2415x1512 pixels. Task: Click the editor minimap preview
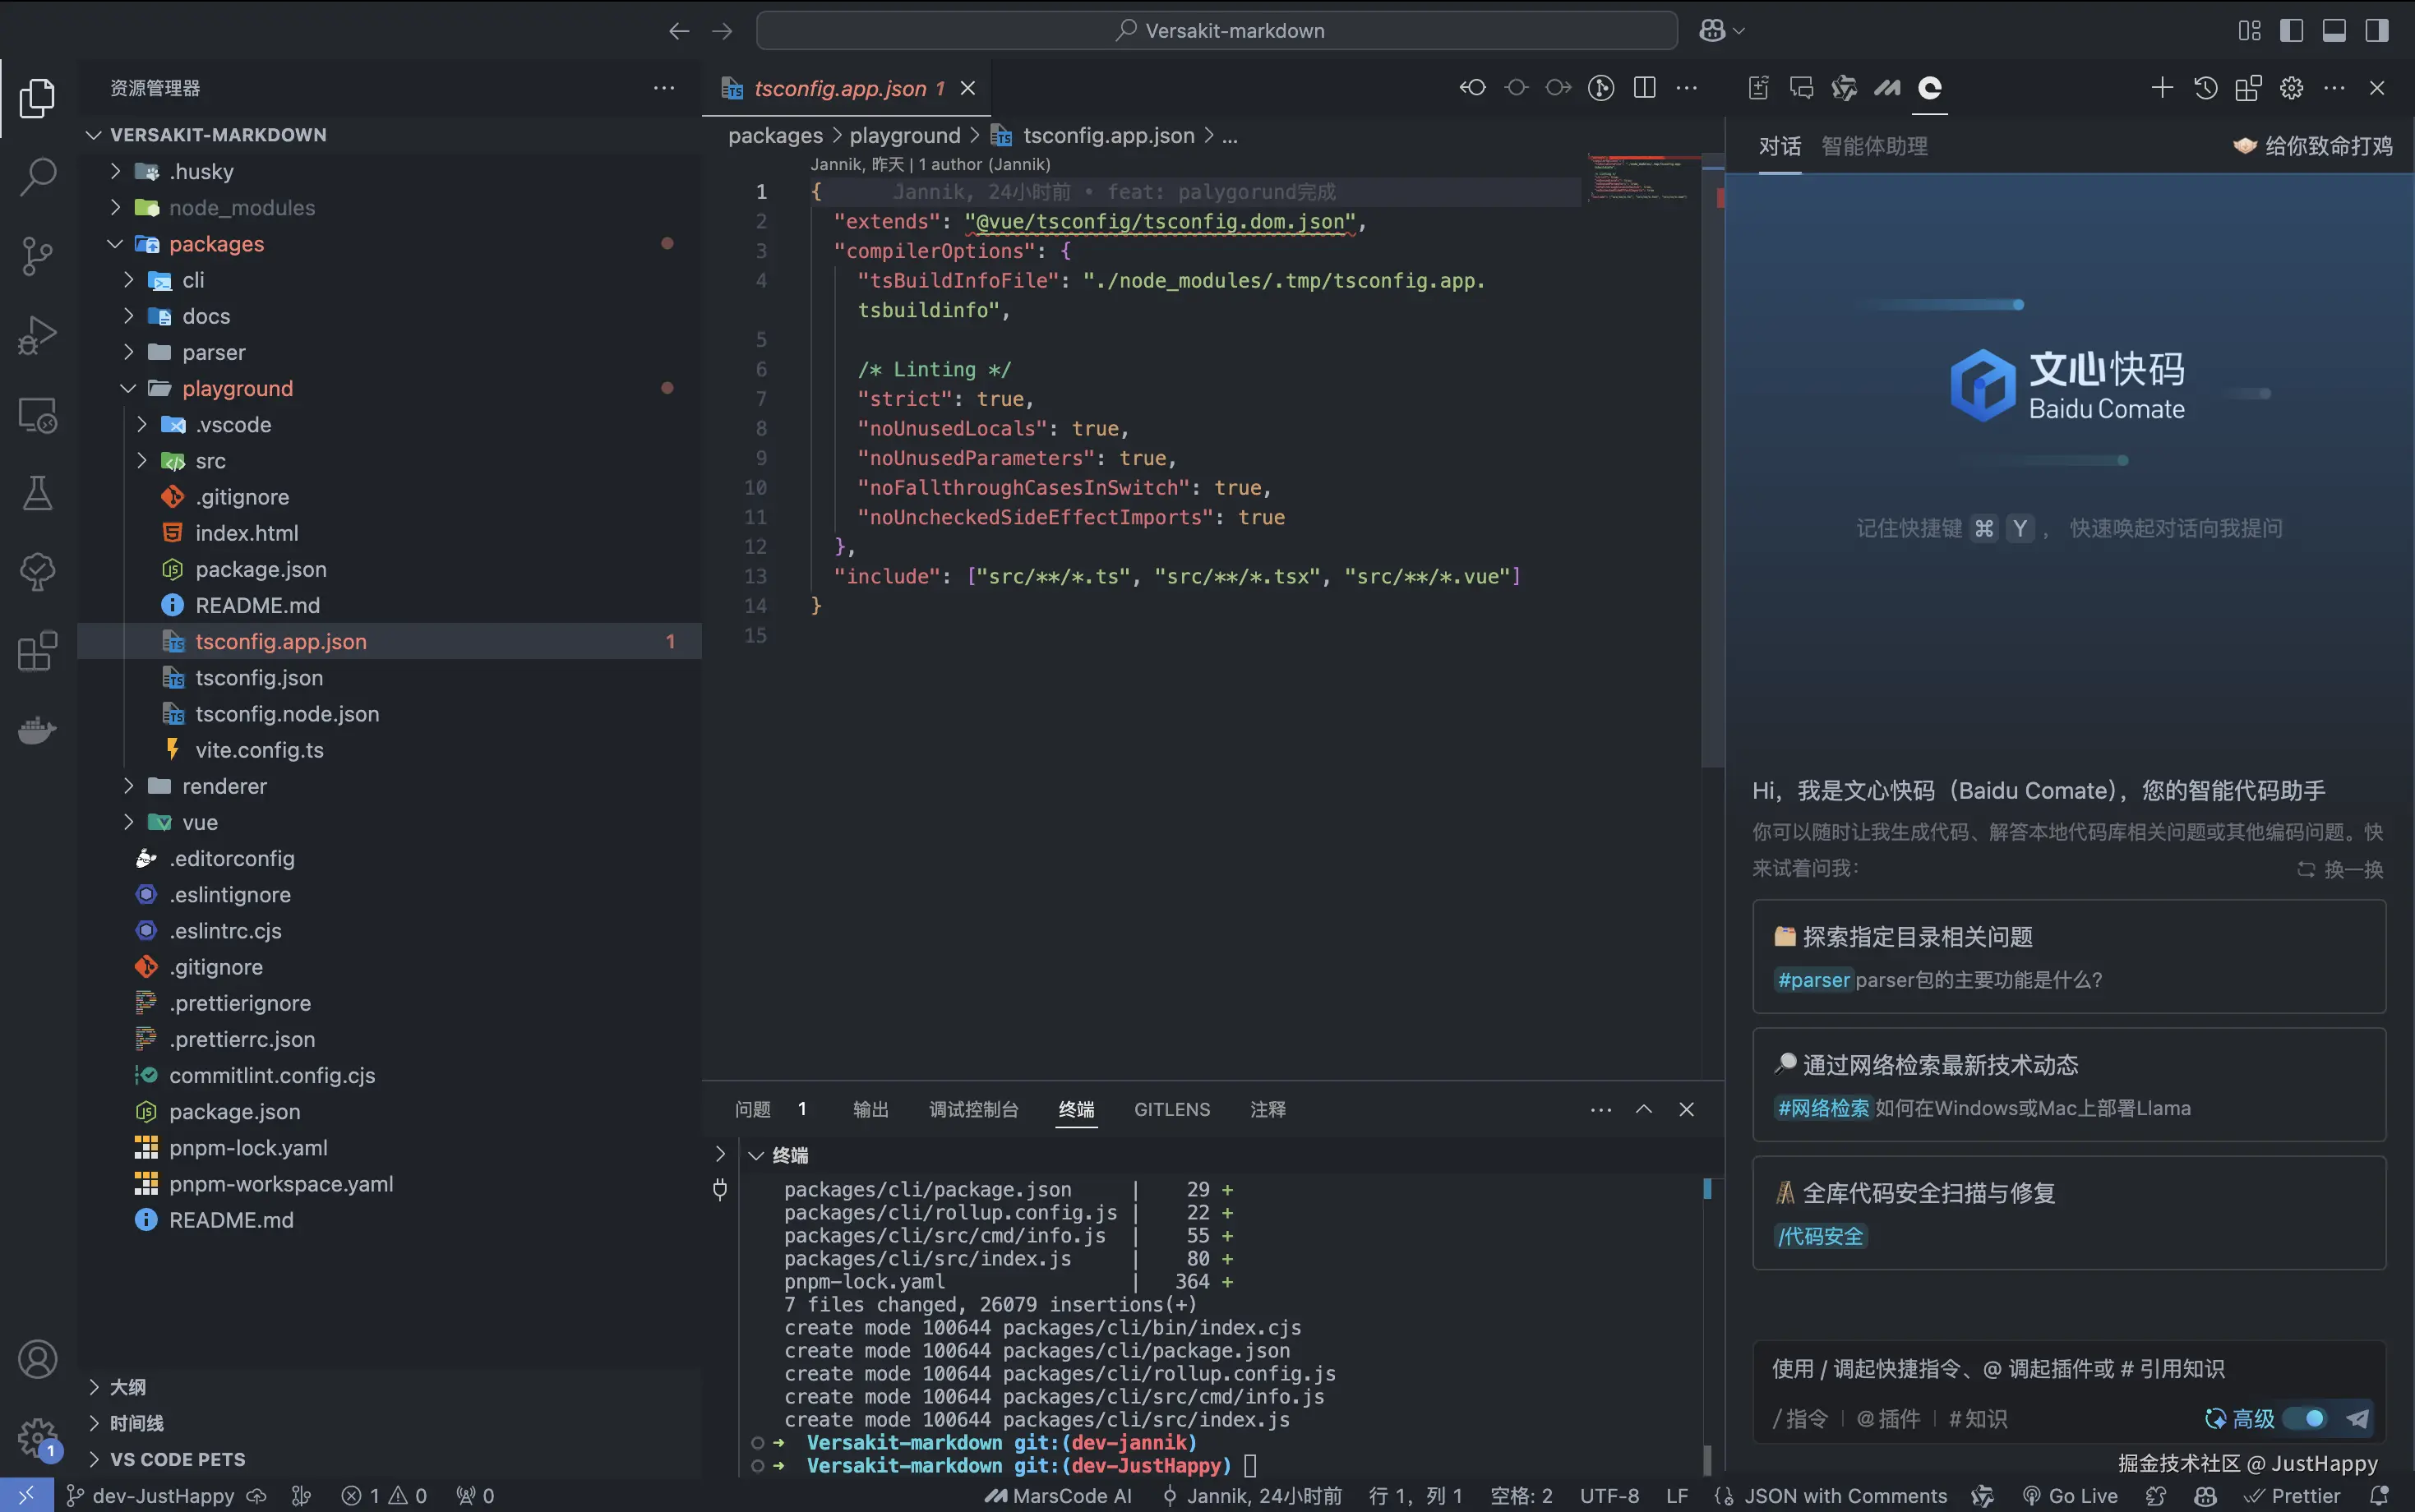(x=1639, y=178)
